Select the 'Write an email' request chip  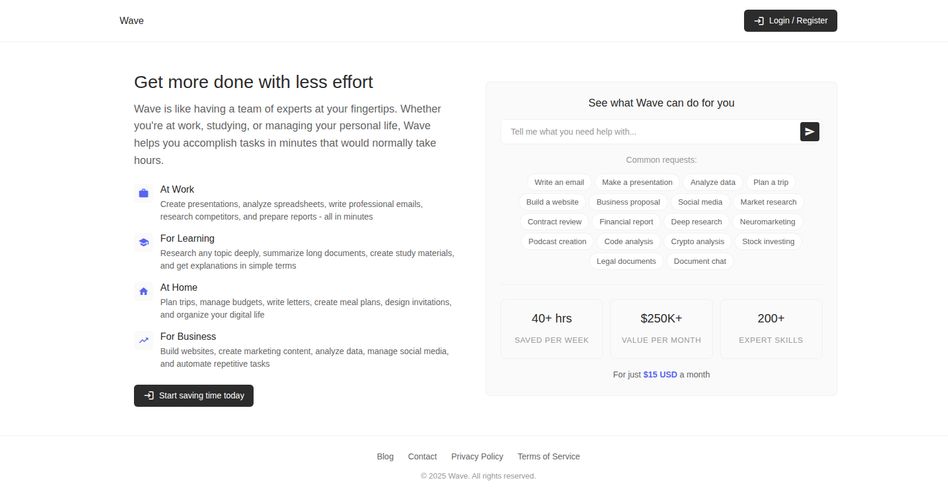tap(559, 182)
